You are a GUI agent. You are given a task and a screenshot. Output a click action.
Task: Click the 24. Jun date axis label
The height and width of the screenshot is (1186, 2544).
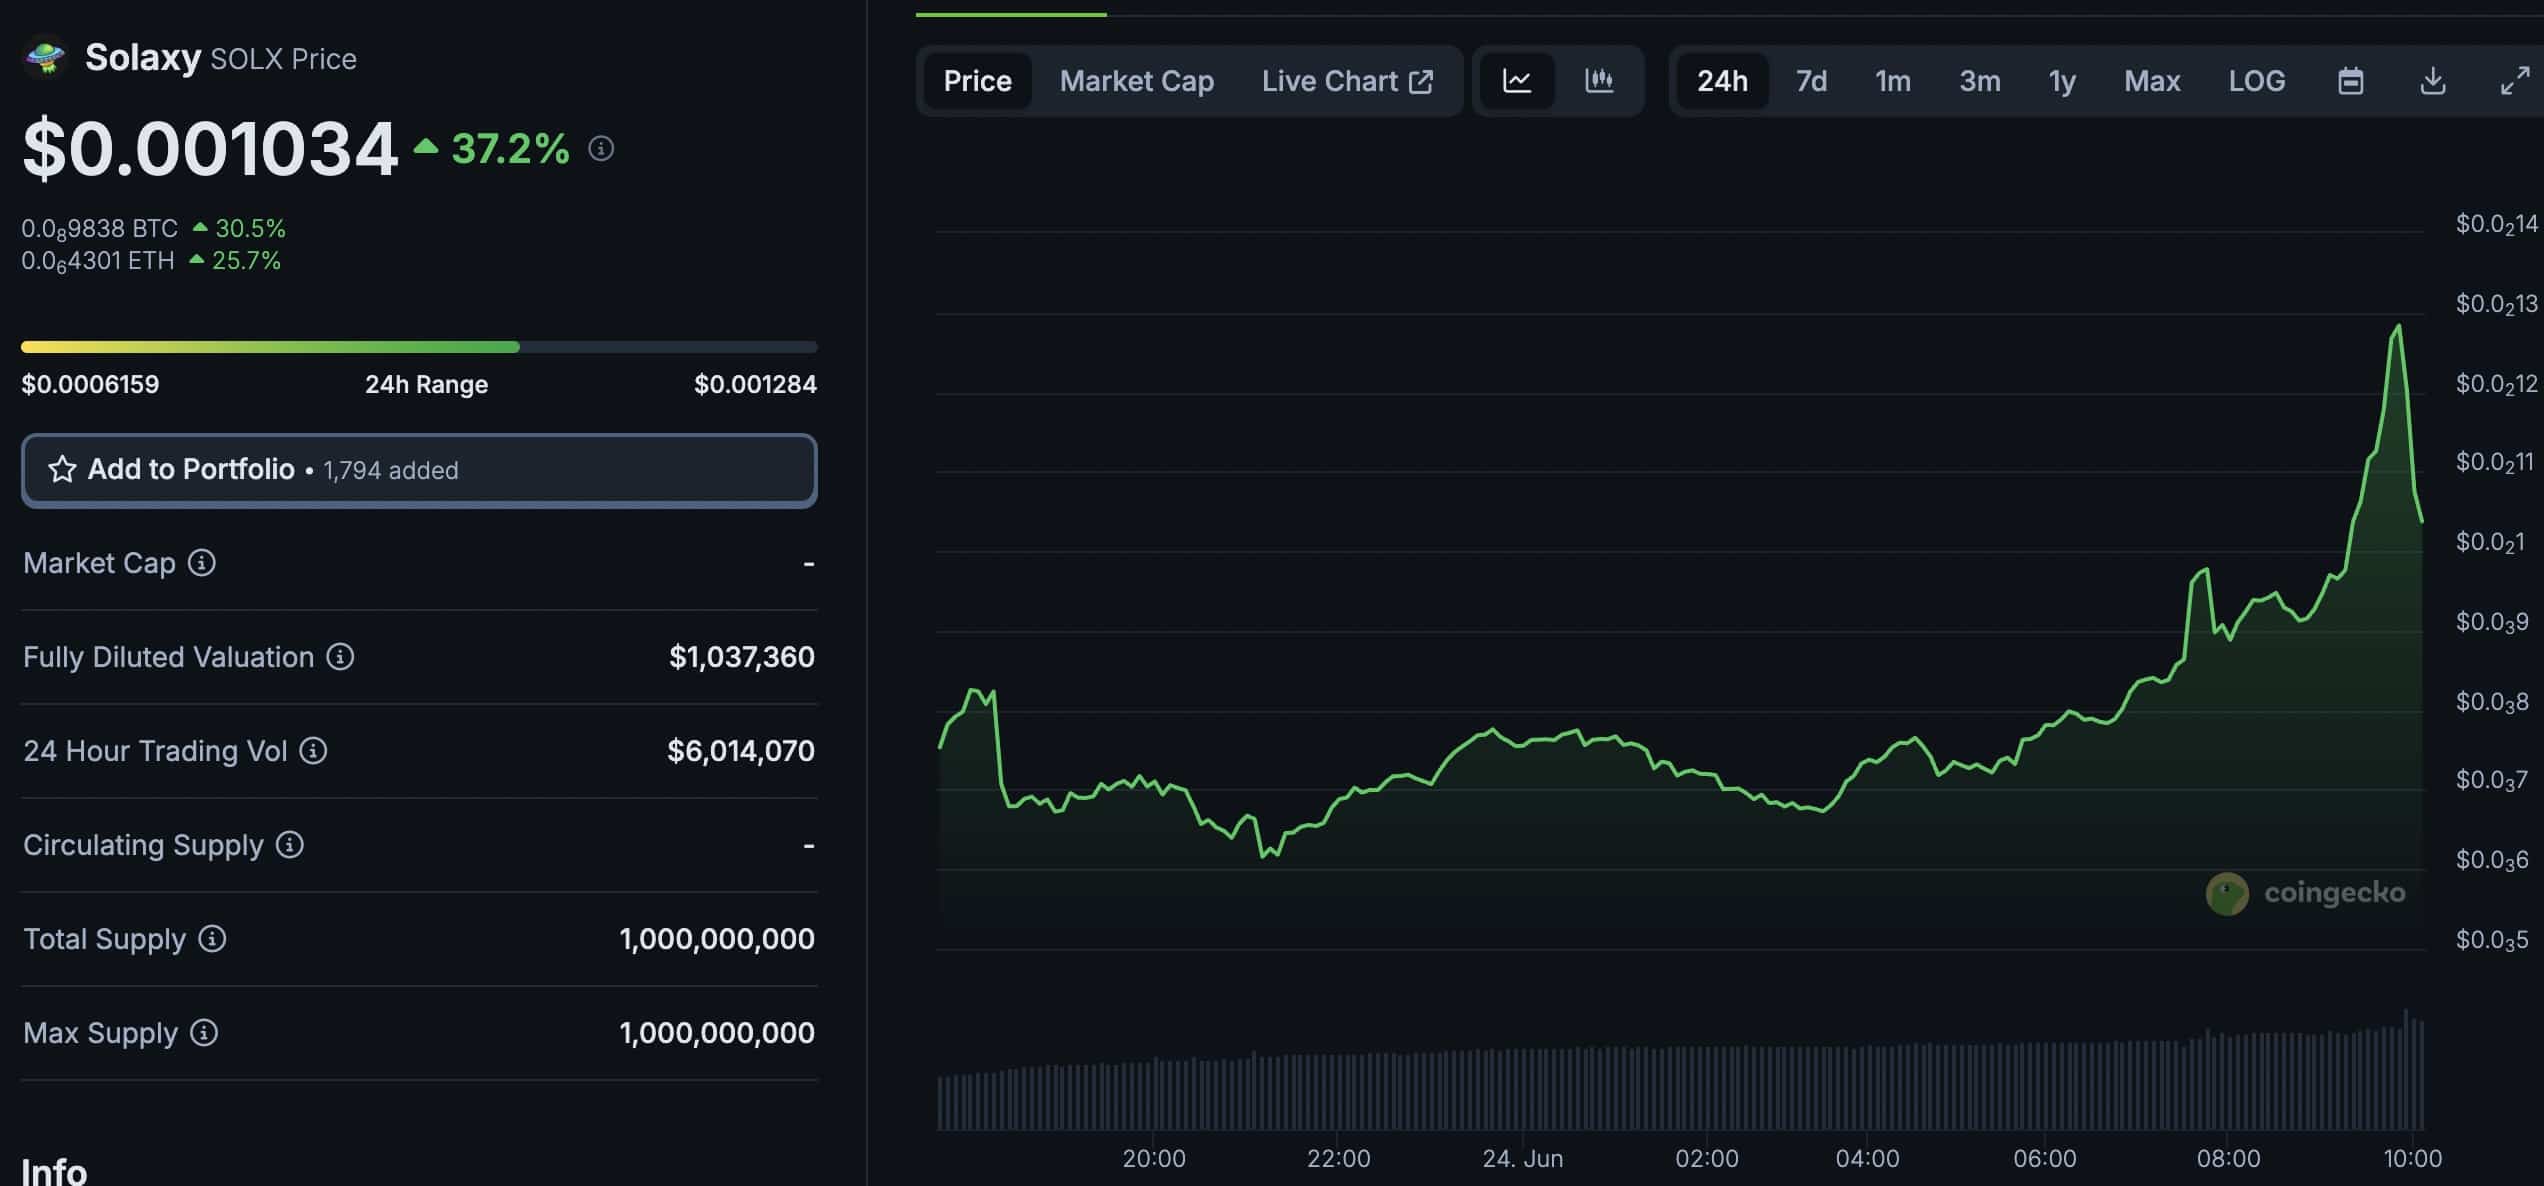(1522, 1158)
